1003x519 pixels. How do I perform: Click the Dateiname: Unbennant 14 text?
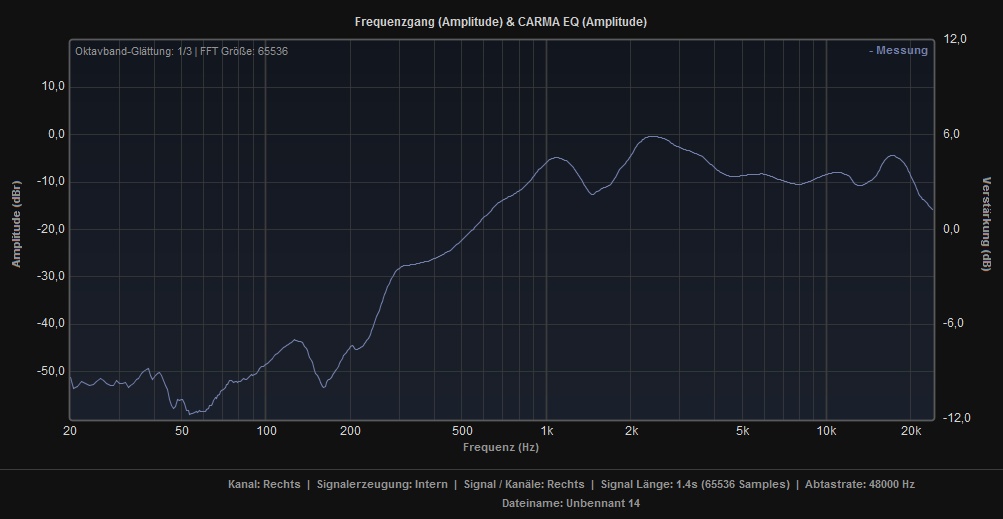point(570,503)
